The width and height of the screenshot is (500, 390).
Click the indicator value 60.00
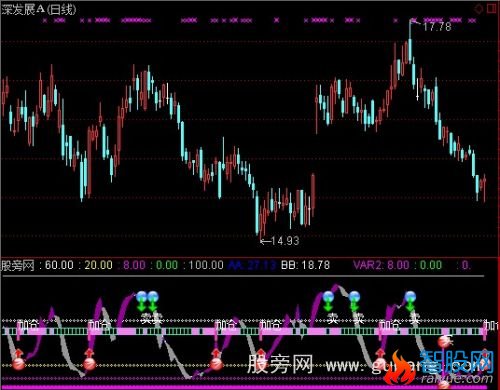pos(59,265)
